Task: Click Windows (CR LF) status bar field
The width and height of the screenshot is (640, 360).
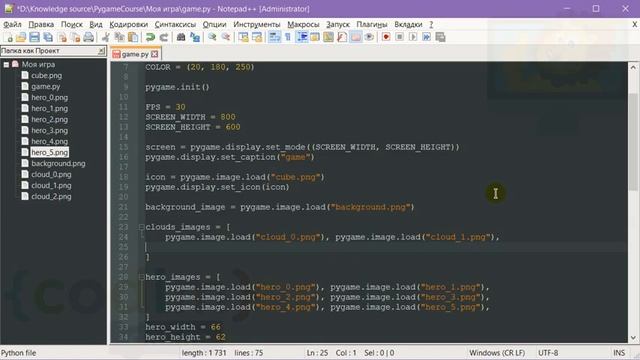Action: point(497,353)
